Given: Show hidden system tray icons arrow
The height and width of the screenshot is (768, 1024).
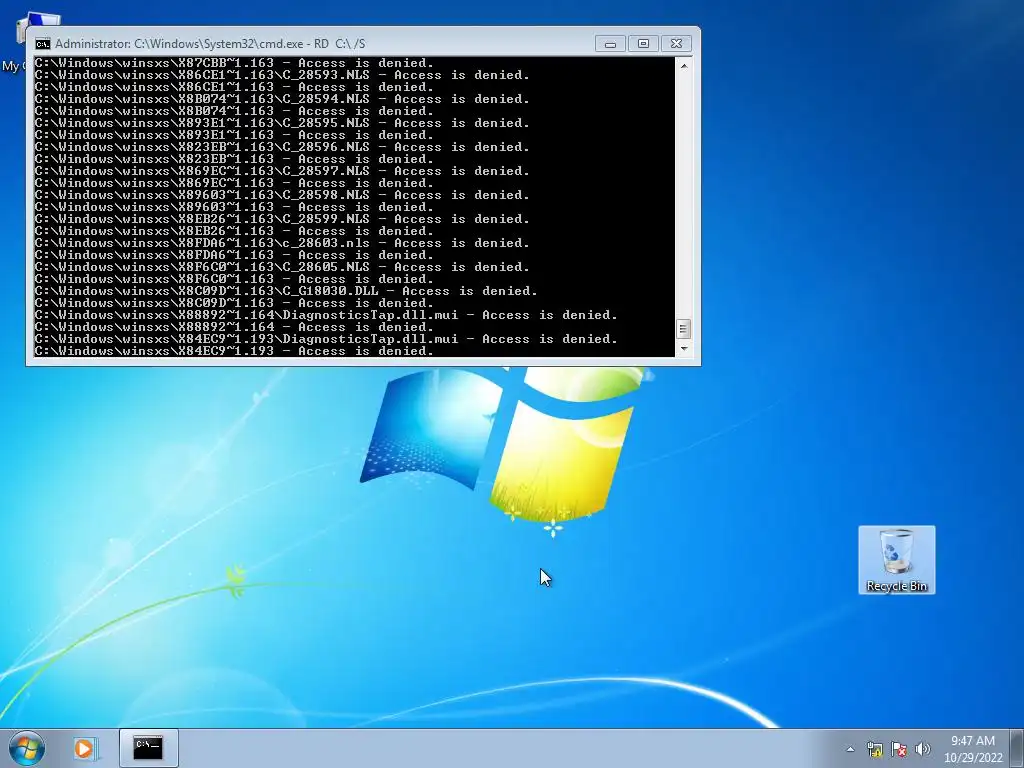Looking at the screenshot, I should [850, 749].
